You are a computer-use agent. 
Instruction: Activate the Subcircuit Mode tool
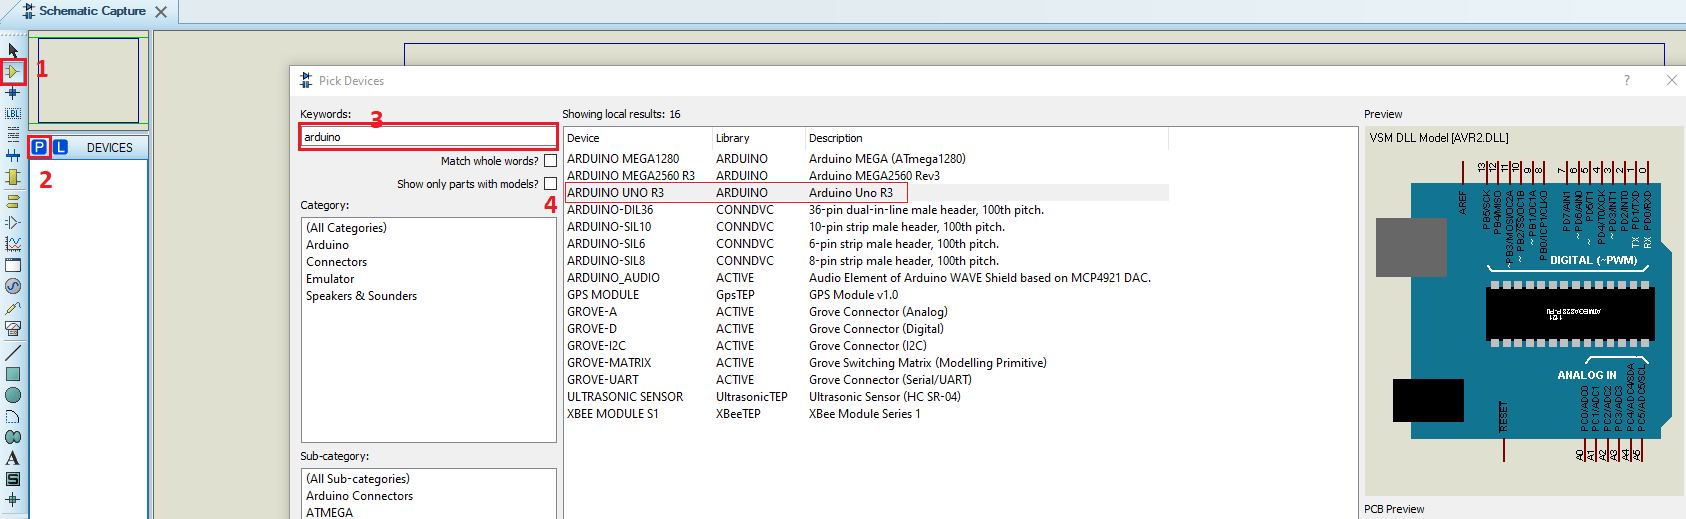pos(13,177)
